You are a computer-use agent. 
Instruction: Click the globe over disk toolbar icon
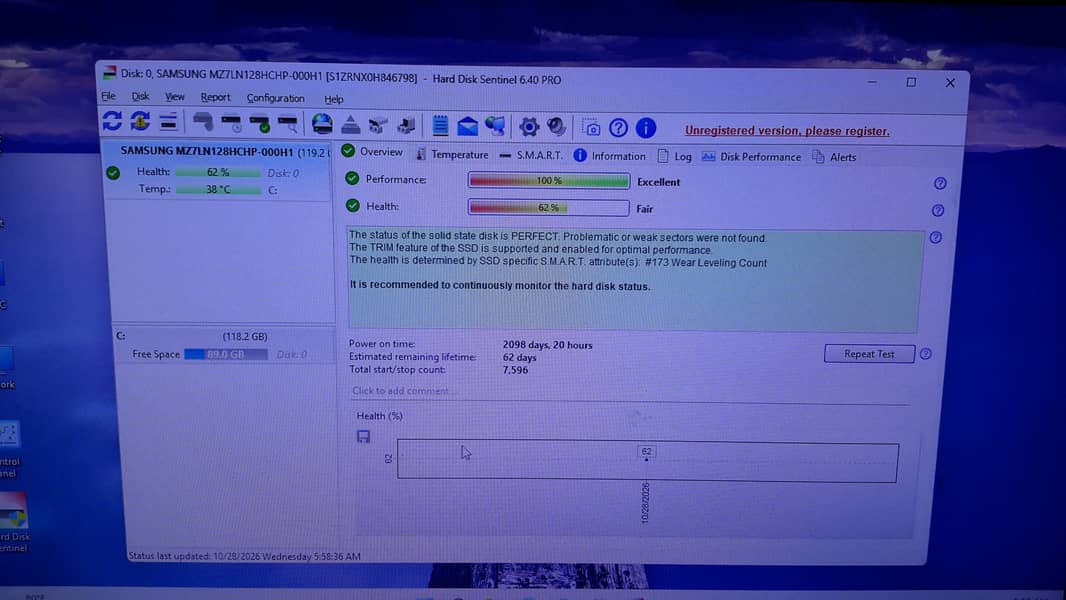click(322, 124)
